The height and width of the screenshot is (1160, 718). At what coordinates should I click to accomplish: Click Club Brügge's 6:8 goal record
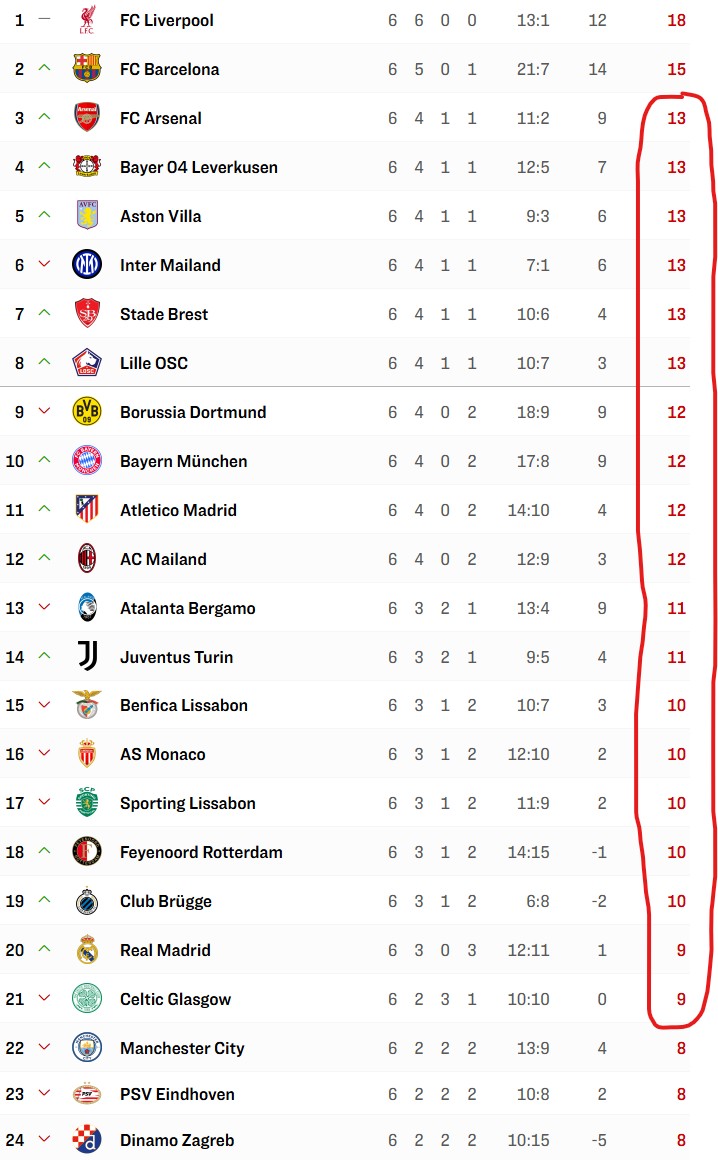tap(538, 901)
